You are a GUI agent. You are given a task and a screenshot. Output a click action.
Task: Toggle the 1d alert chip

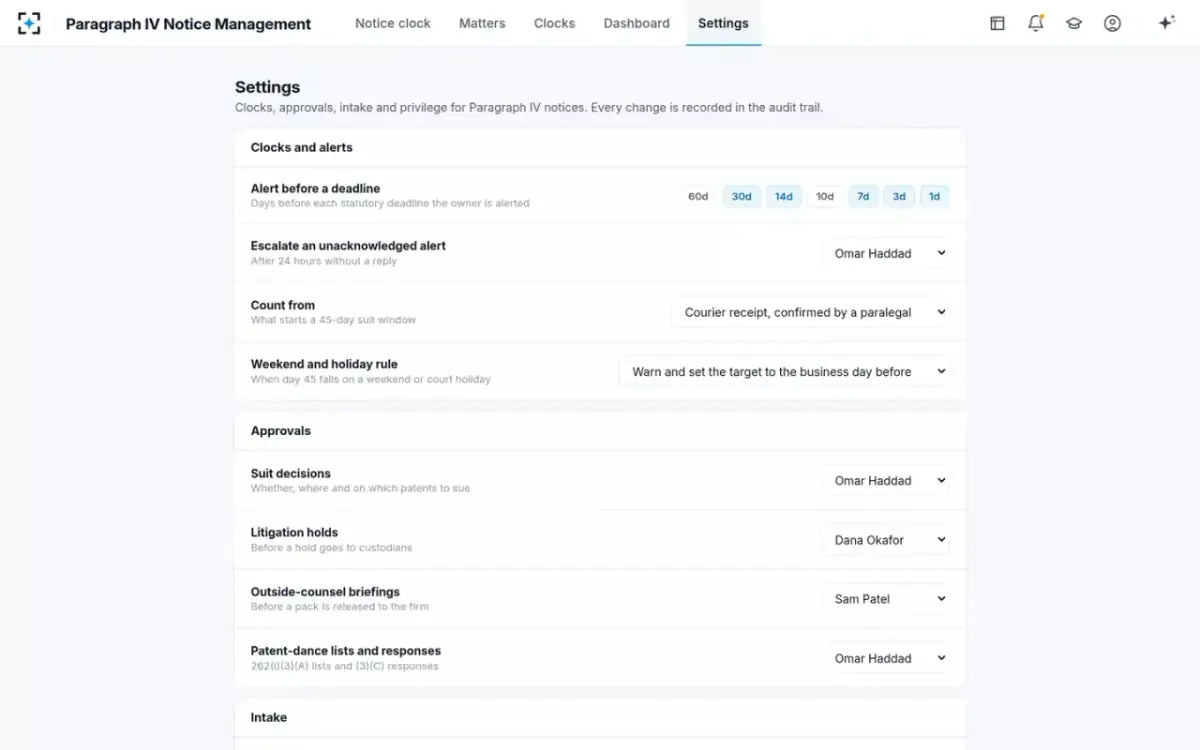934,196
